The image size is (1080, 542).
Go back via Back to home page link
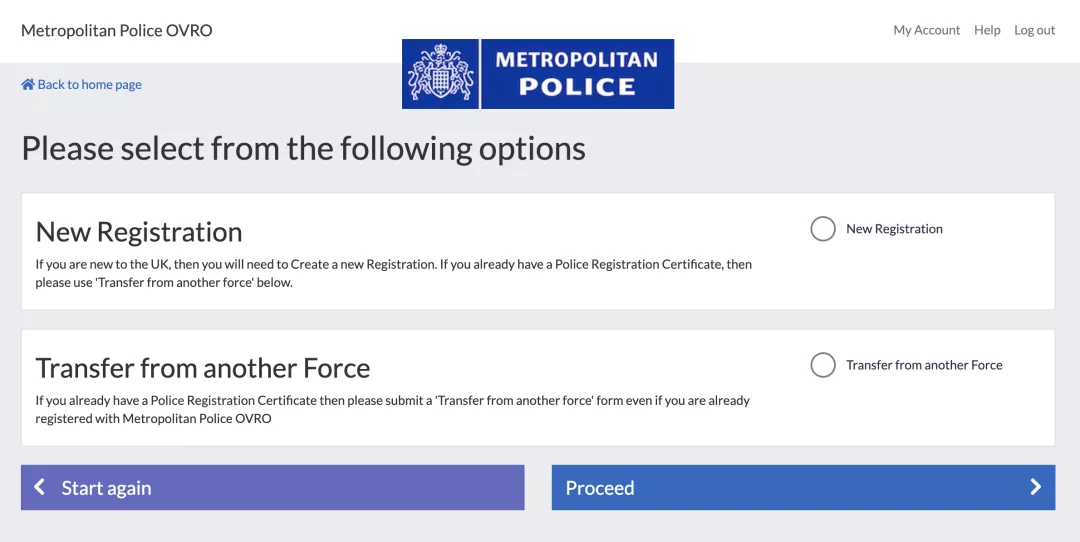click(x=81, y=85)
